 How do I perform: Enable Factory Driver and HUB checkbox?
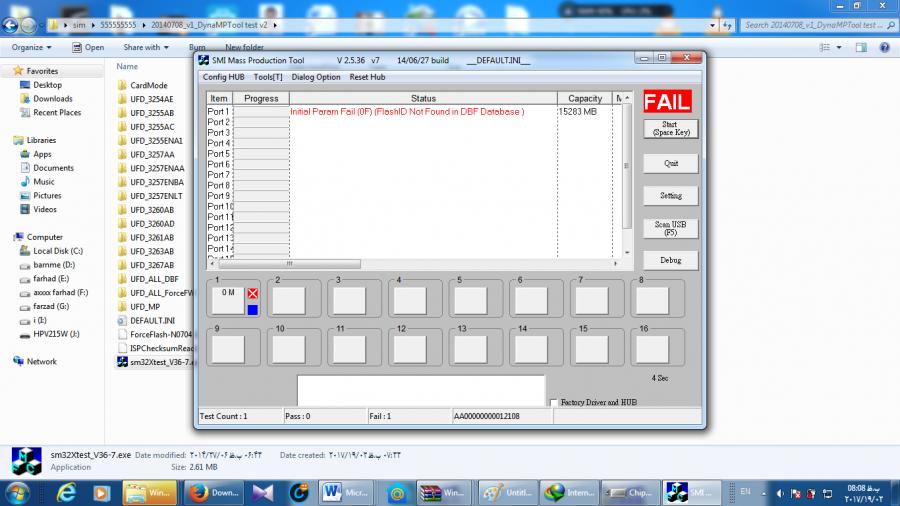click(554, 403)
